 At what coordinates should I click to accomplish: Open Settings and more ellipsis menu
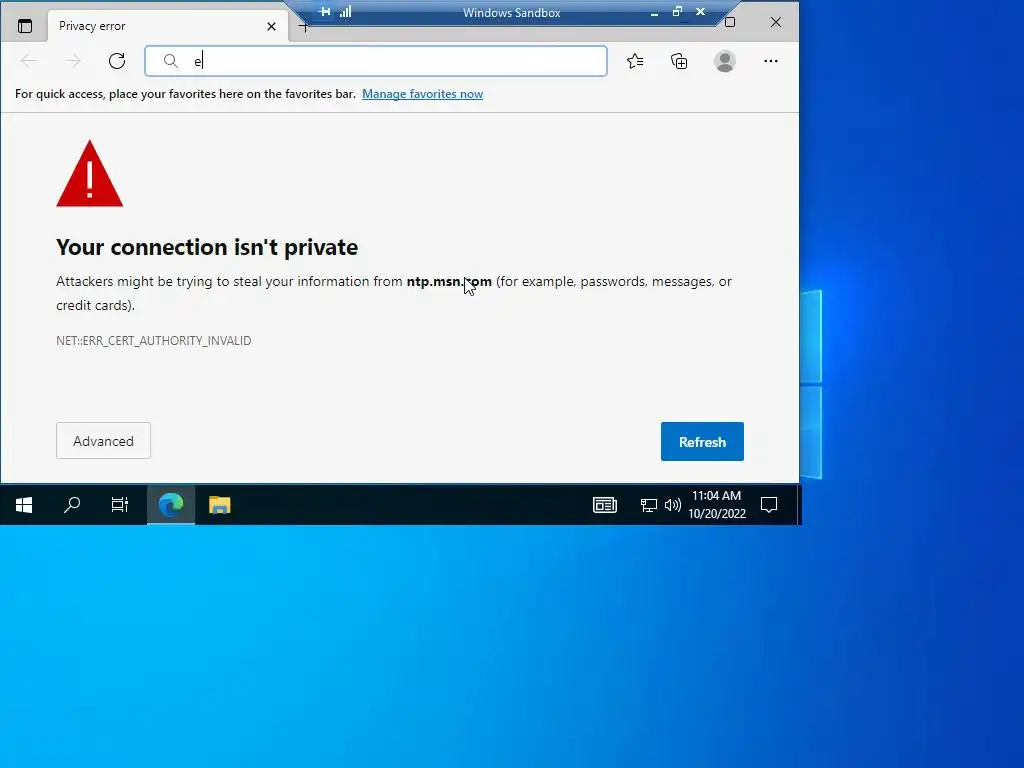[x=771, y=61]
